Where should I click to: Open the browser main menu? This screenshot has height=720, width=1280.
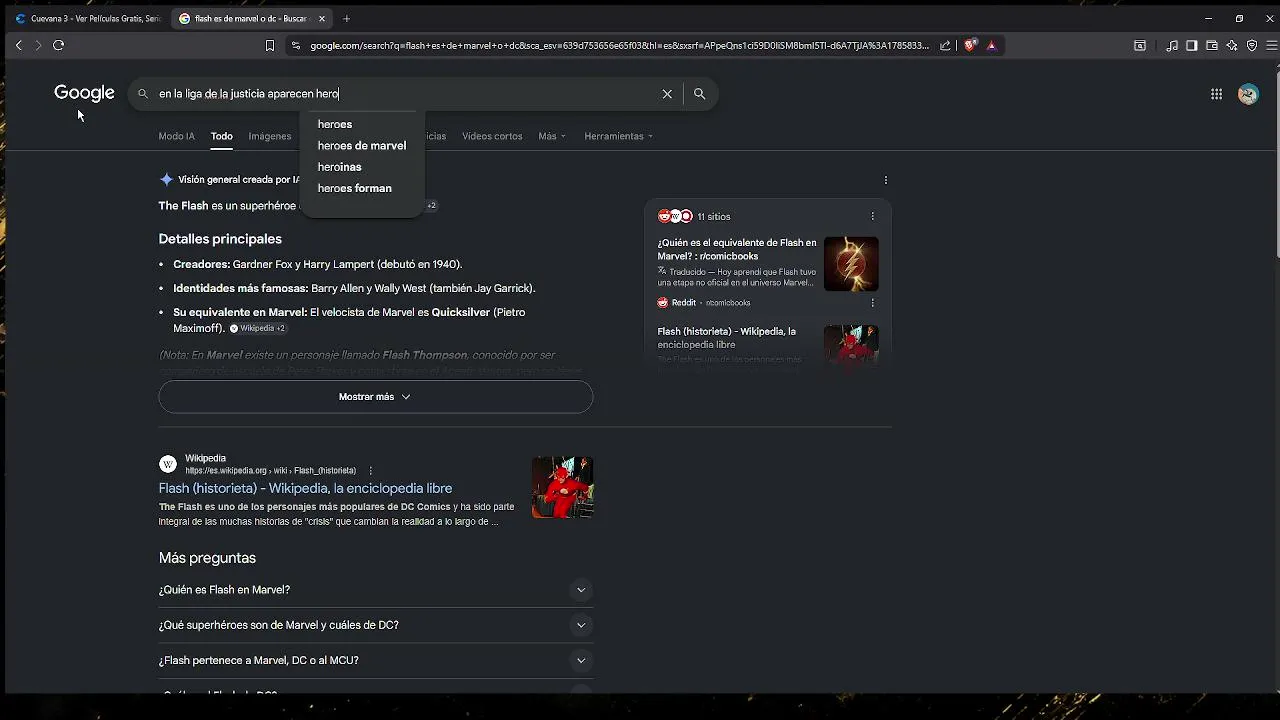pos(1272,45)
